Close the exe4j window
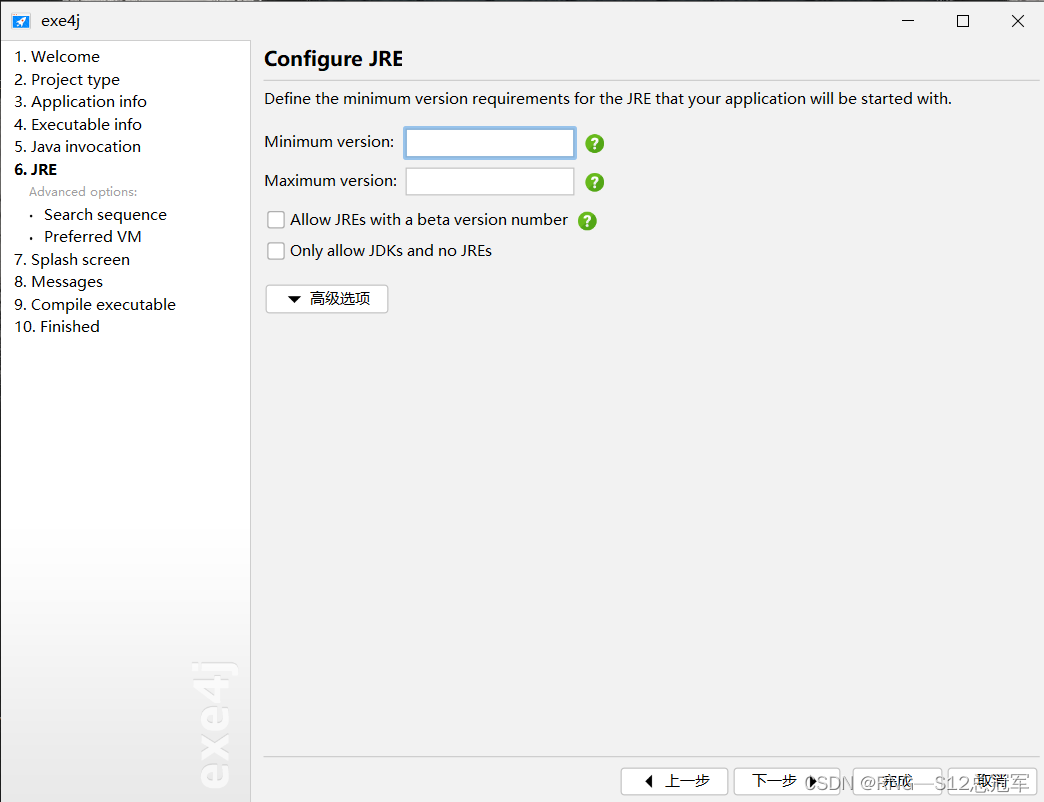The height and width of the screenshot is (802, 1044). click(1018, 21)
